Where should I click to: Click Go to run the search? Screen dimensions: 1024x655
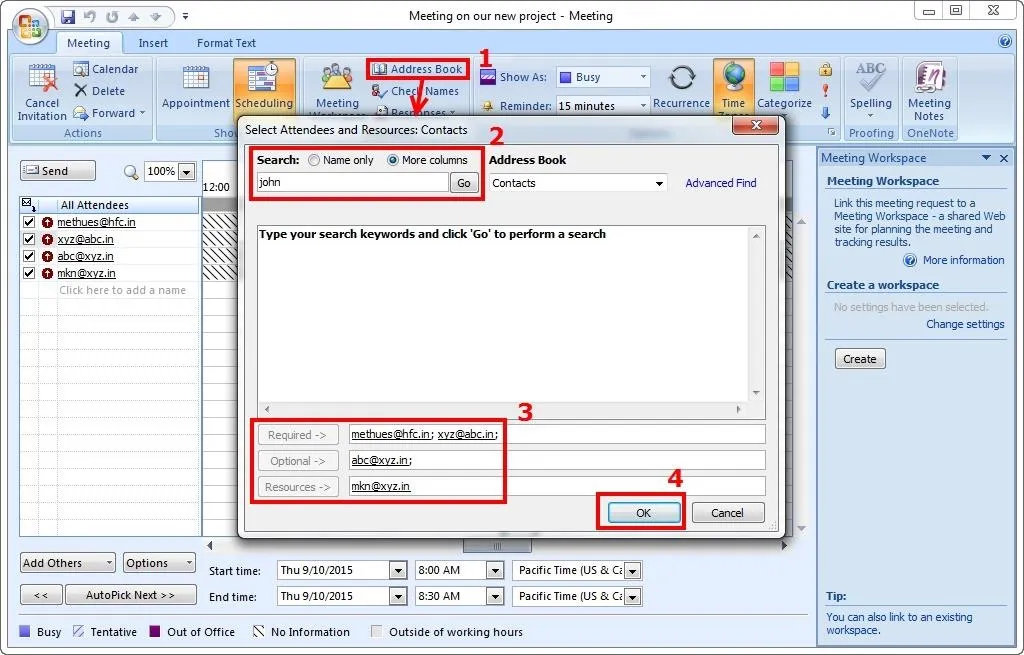click(464, 183)
